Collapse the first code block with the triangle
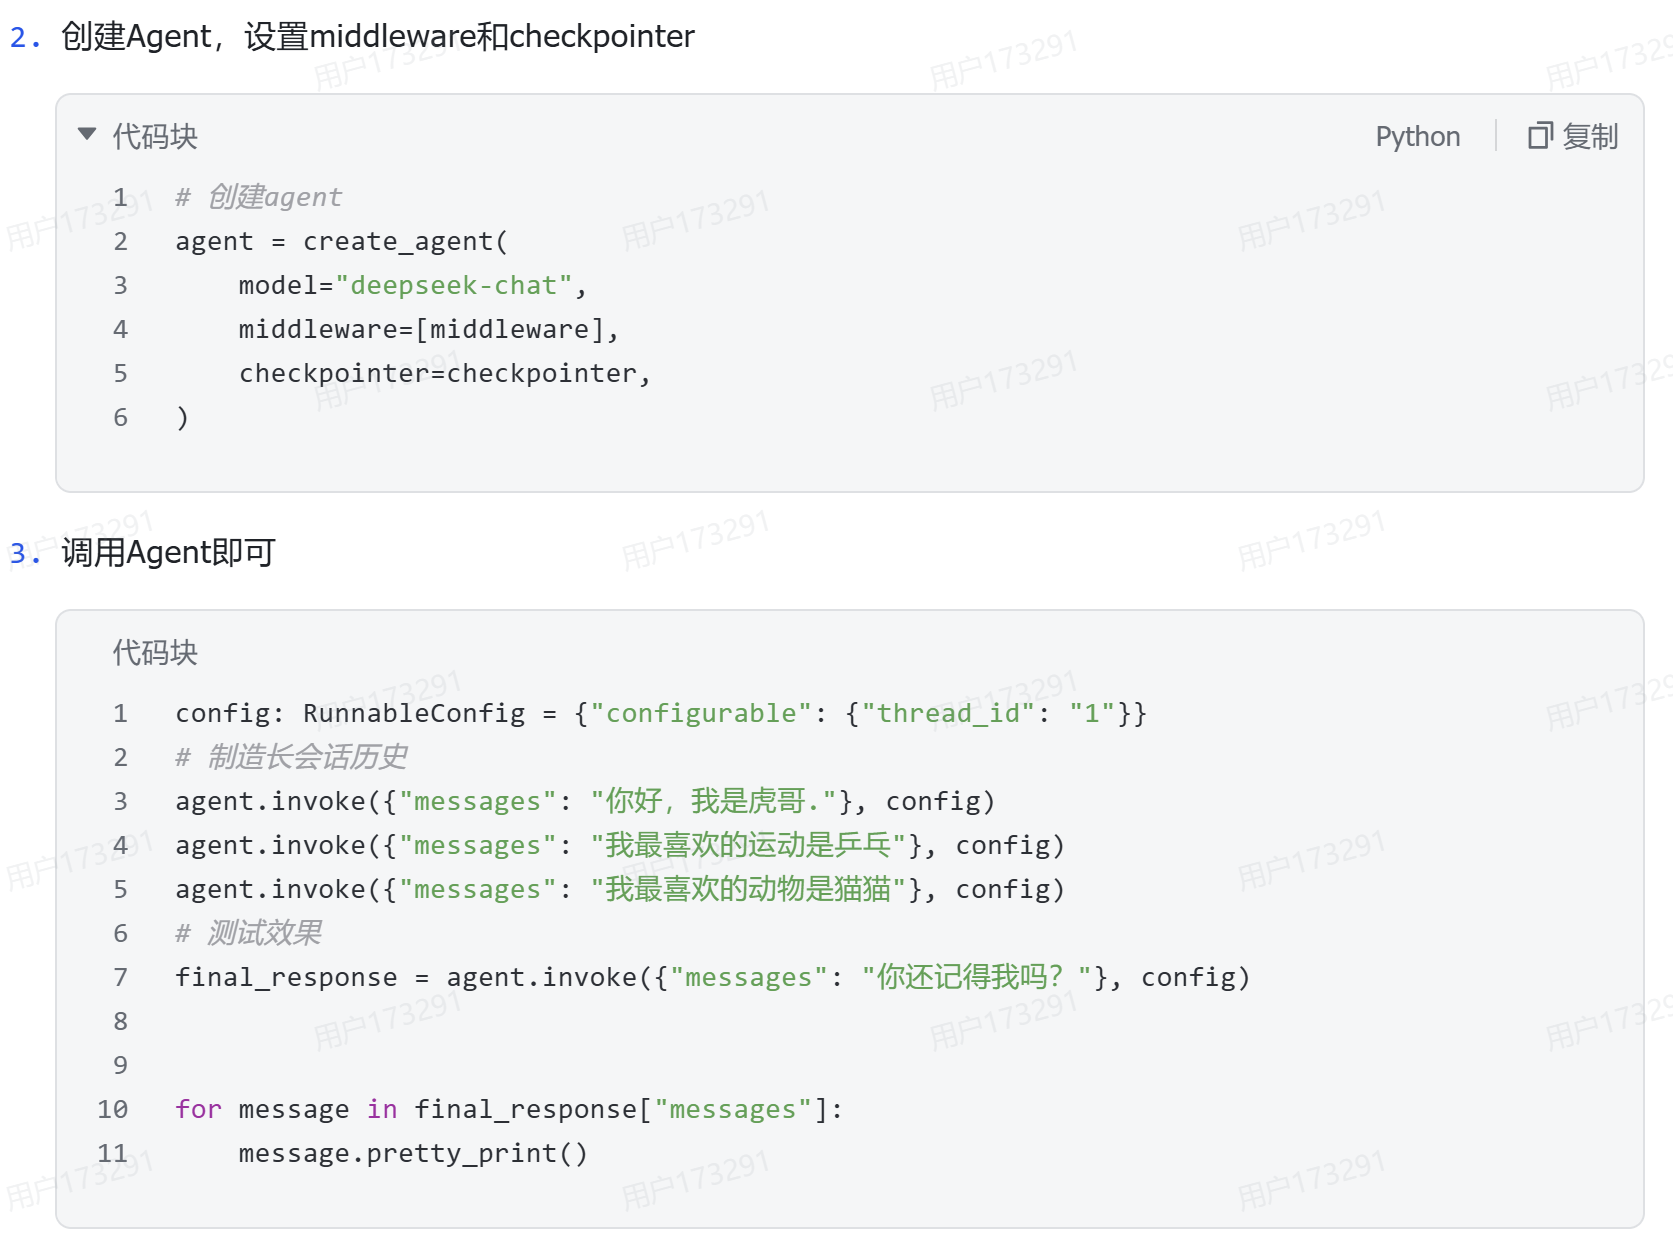Viewport: 1673px width, 1259px height. [x=87, y=134]
